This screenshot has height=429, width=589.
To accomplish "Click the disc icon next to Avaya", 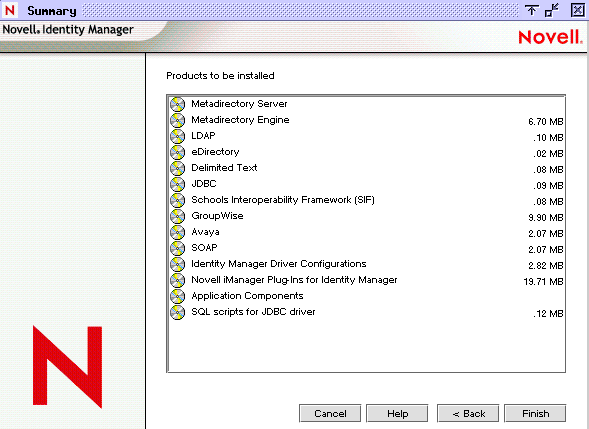I will (x=178, y=233).
